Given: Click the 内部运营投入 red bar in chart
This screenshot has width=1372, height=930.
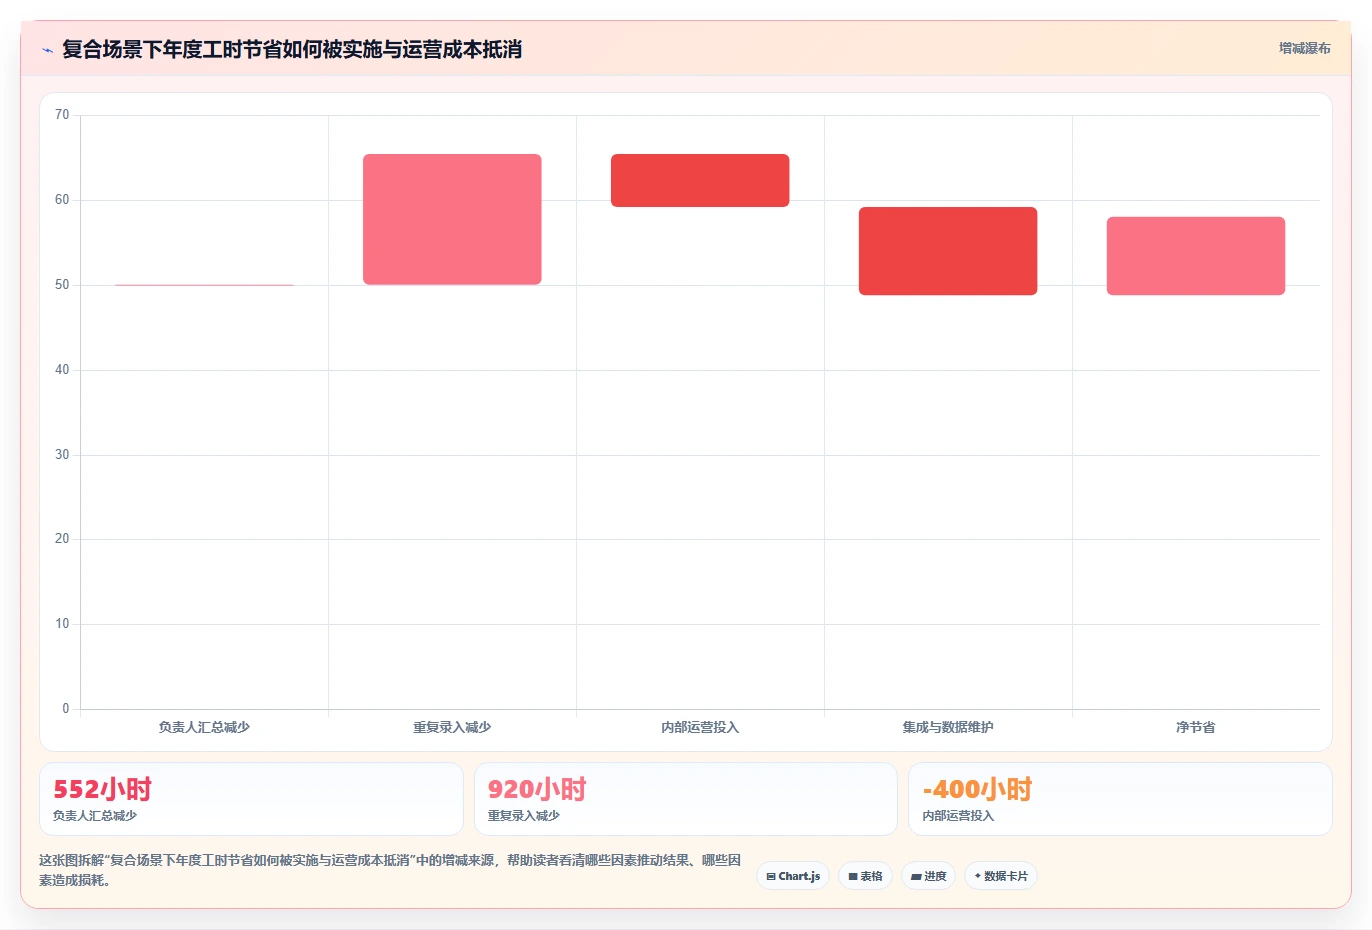Looking at the screenshot, I should click(x=700, y=180).
